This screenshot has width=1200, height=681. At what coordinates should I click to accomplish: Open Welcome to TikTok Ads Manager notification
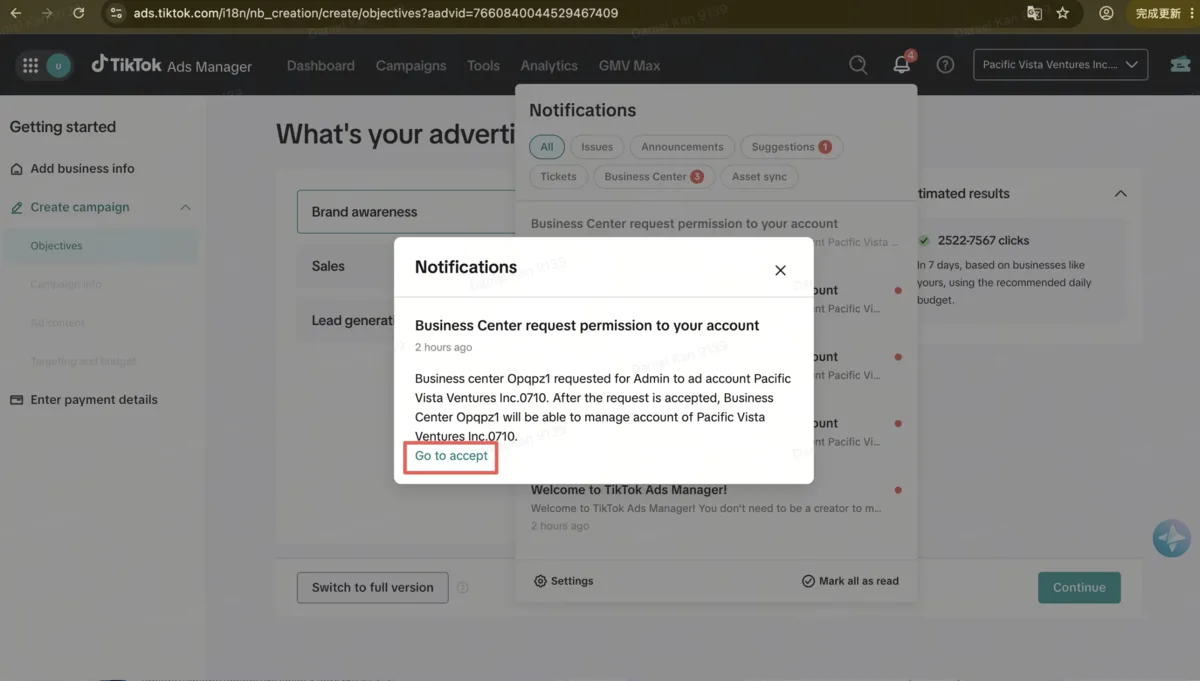tap(716, 507)
